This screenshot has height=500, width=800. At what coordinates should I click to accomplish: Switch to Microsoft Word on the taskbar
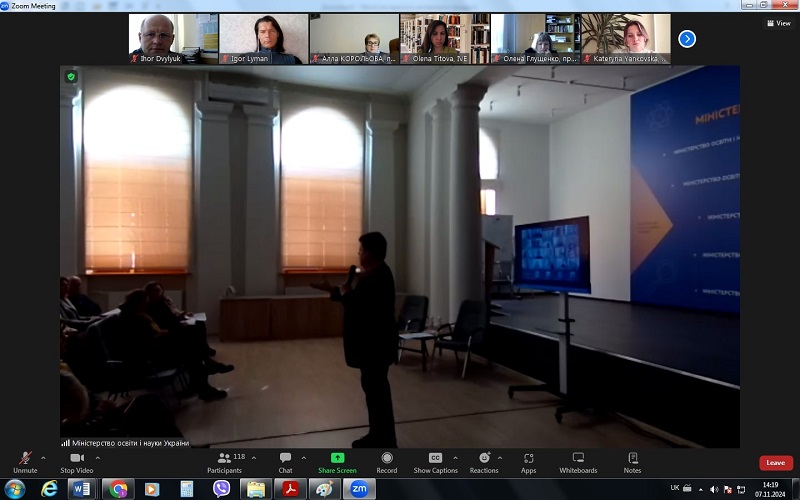[82, 489]
